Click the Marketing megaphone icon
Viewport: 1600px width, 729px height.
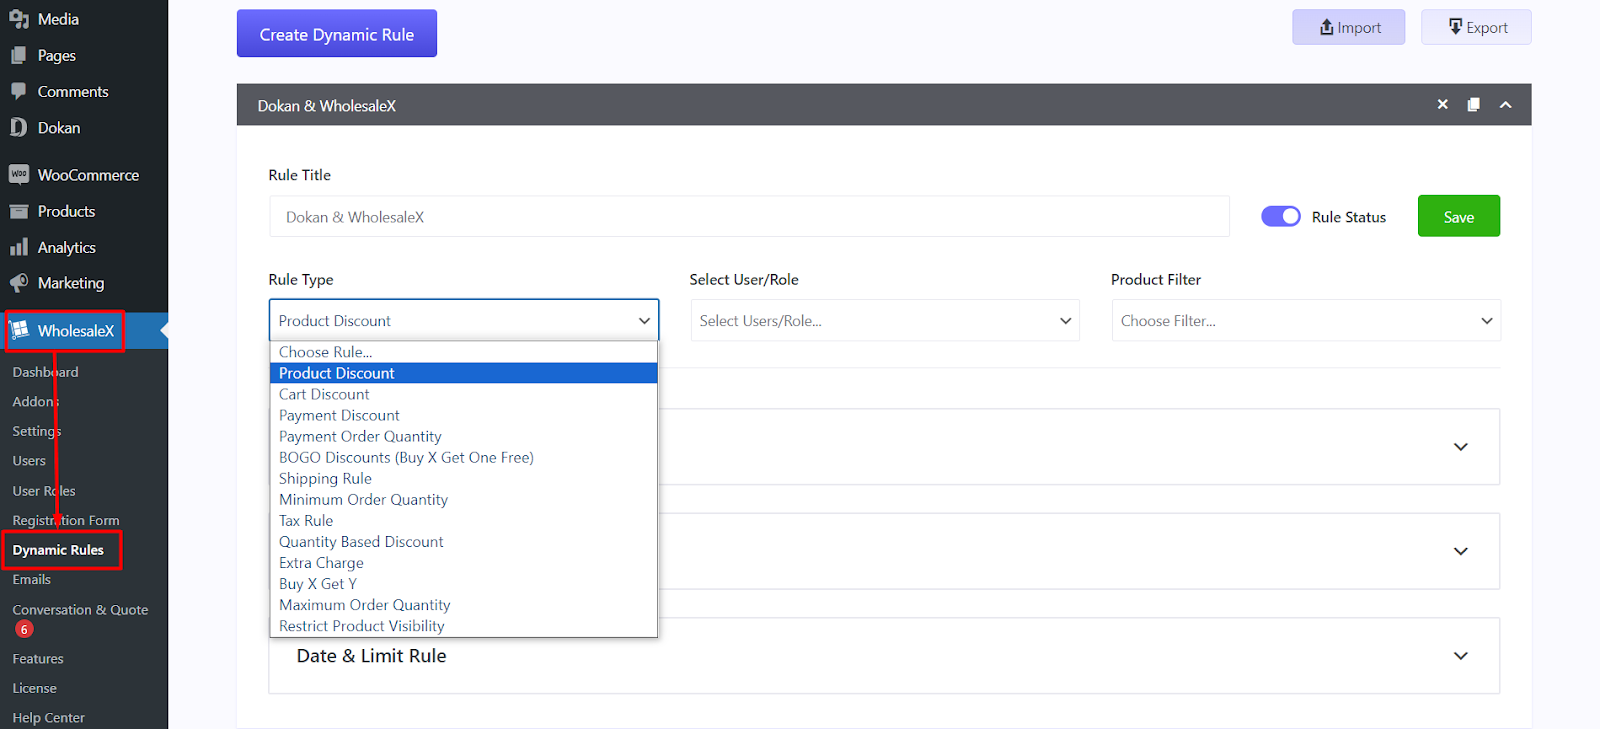(x=19, y=283)
